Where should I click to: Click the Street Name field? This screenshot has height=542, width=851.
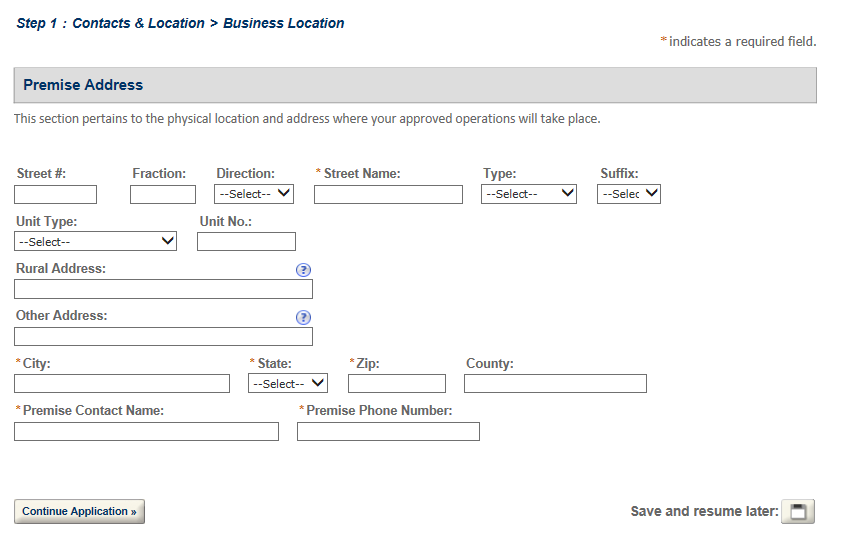click(x=388, y=194)
